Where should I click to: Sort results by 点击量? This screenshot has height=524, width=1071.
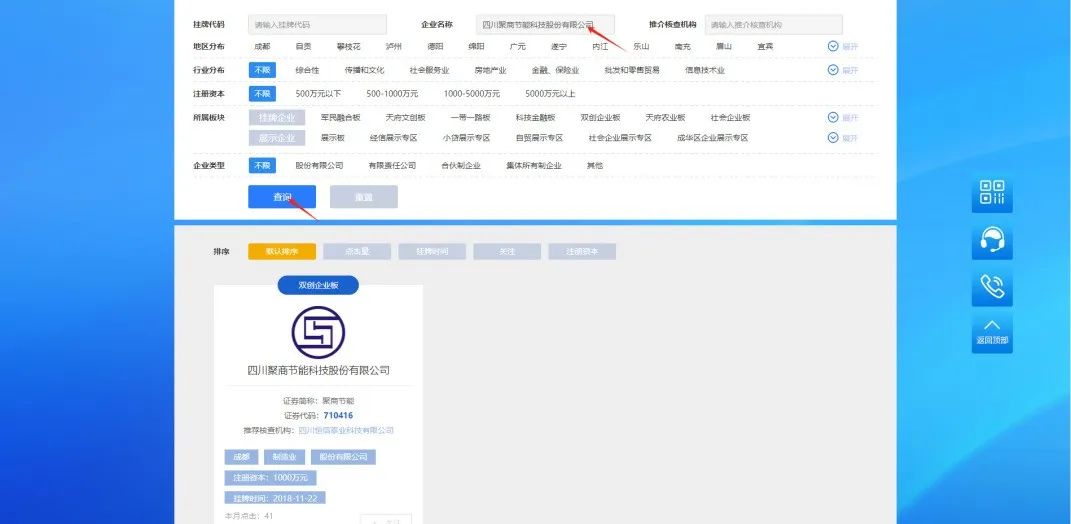[x=357, y=251]
